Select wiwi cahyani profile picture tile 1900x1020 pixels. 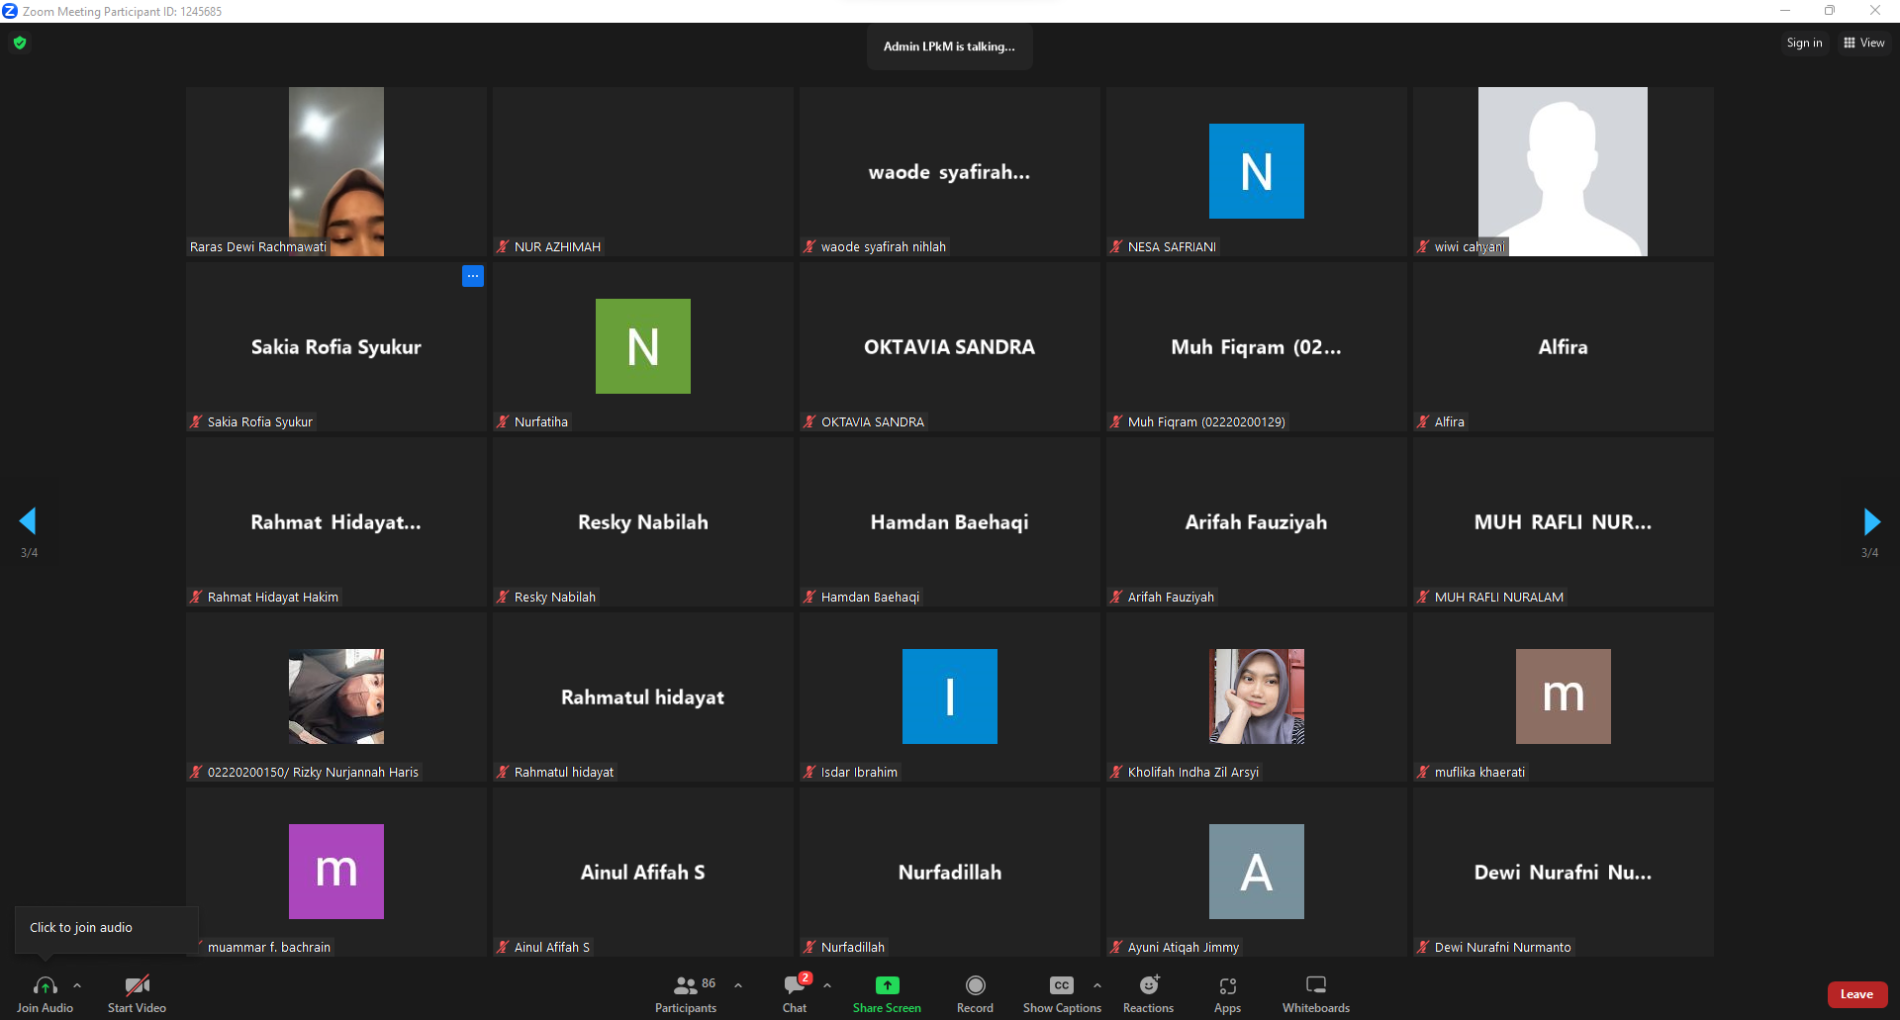coord(1563,171)
